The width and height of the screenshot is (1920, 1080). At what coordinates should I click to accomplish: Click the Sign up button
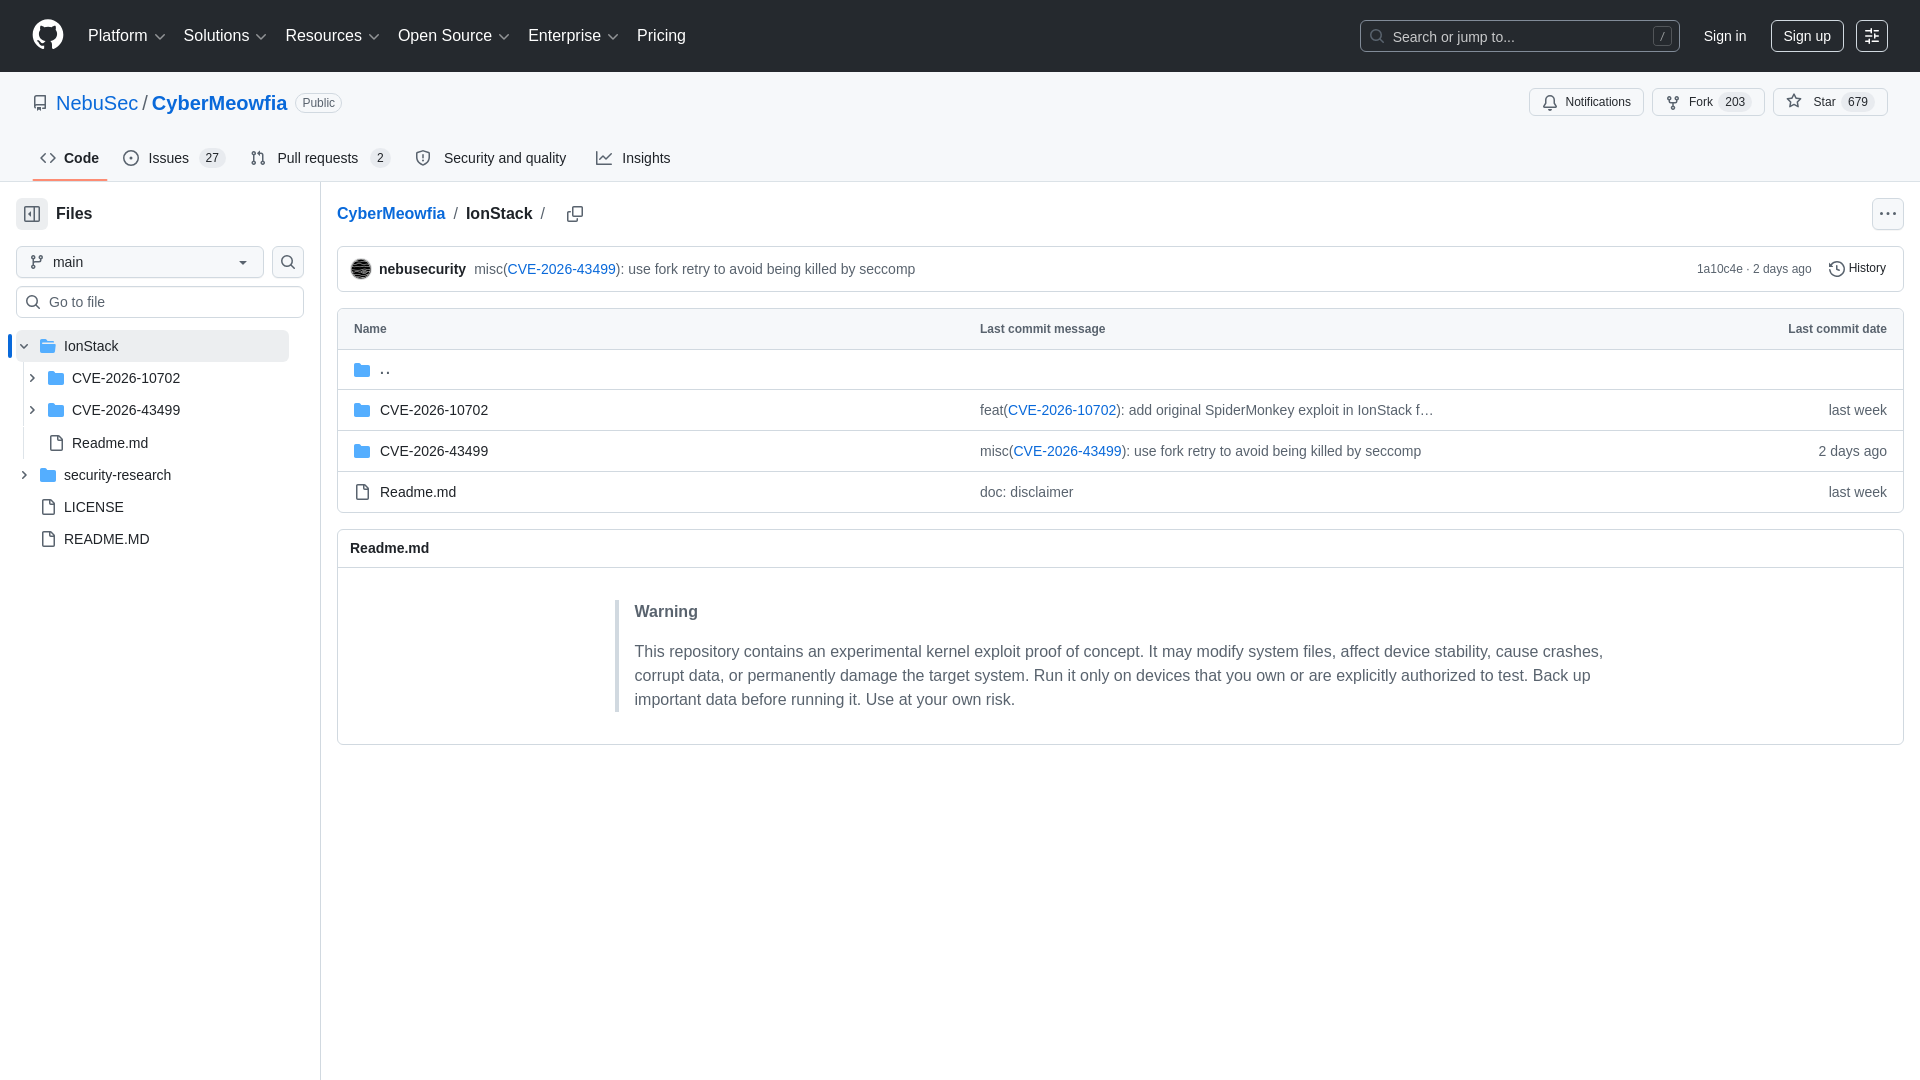pyautogui.click(x=1807, y=36)
